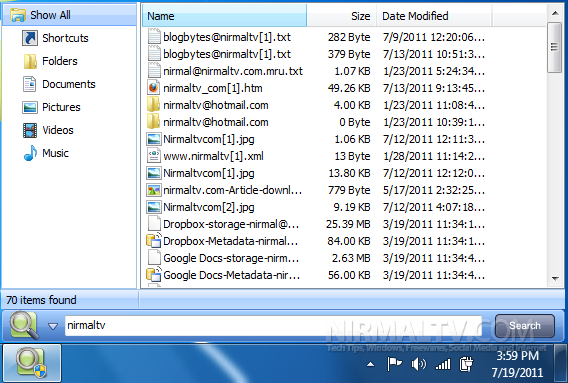Click folder icon of 4.00 KB nirmaltv@hotmail.com
This screenshot has height=383, width=568.
point(154,105)
